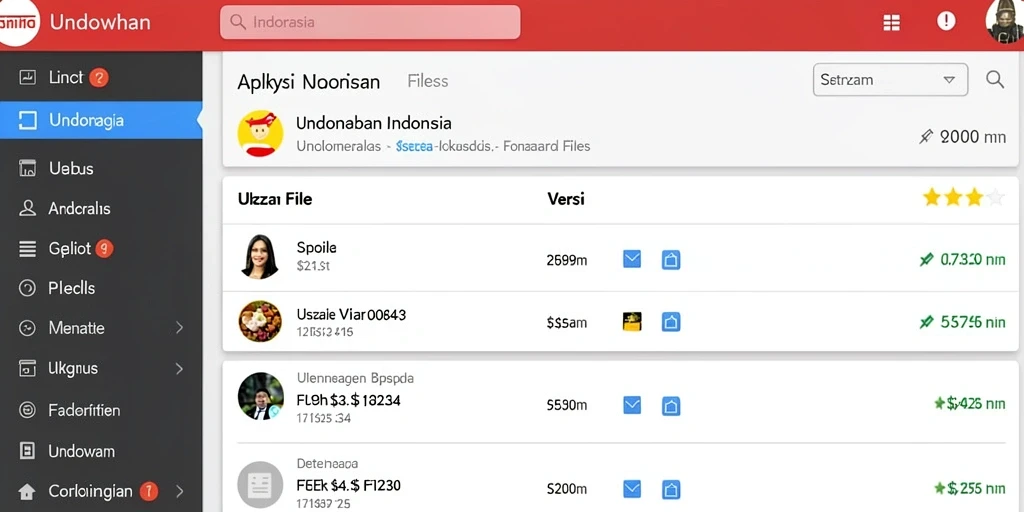
Task: Select Undonagia in the sidebar
Action: pos(101,120)
